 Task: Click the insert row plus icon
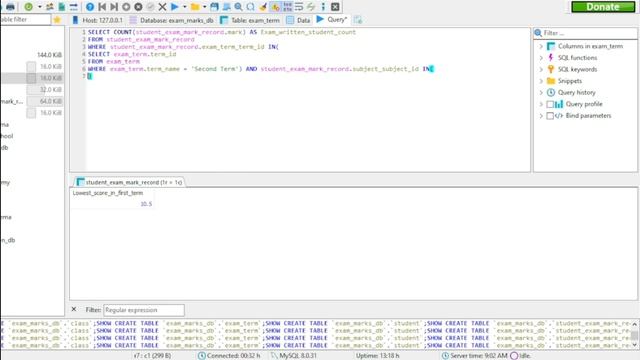click(126, 7)
